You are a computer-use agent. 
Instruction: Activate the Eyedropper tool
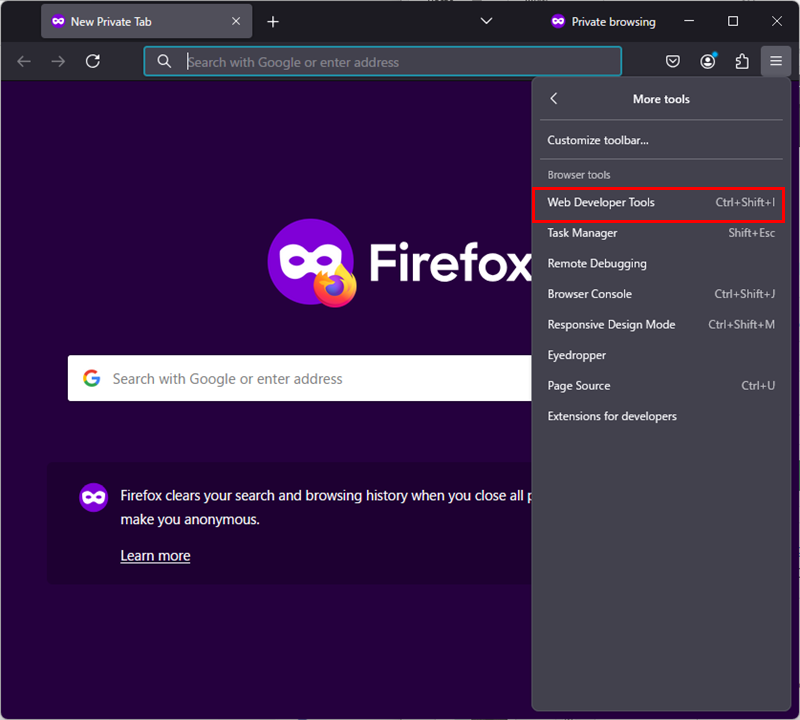[661, 355]
